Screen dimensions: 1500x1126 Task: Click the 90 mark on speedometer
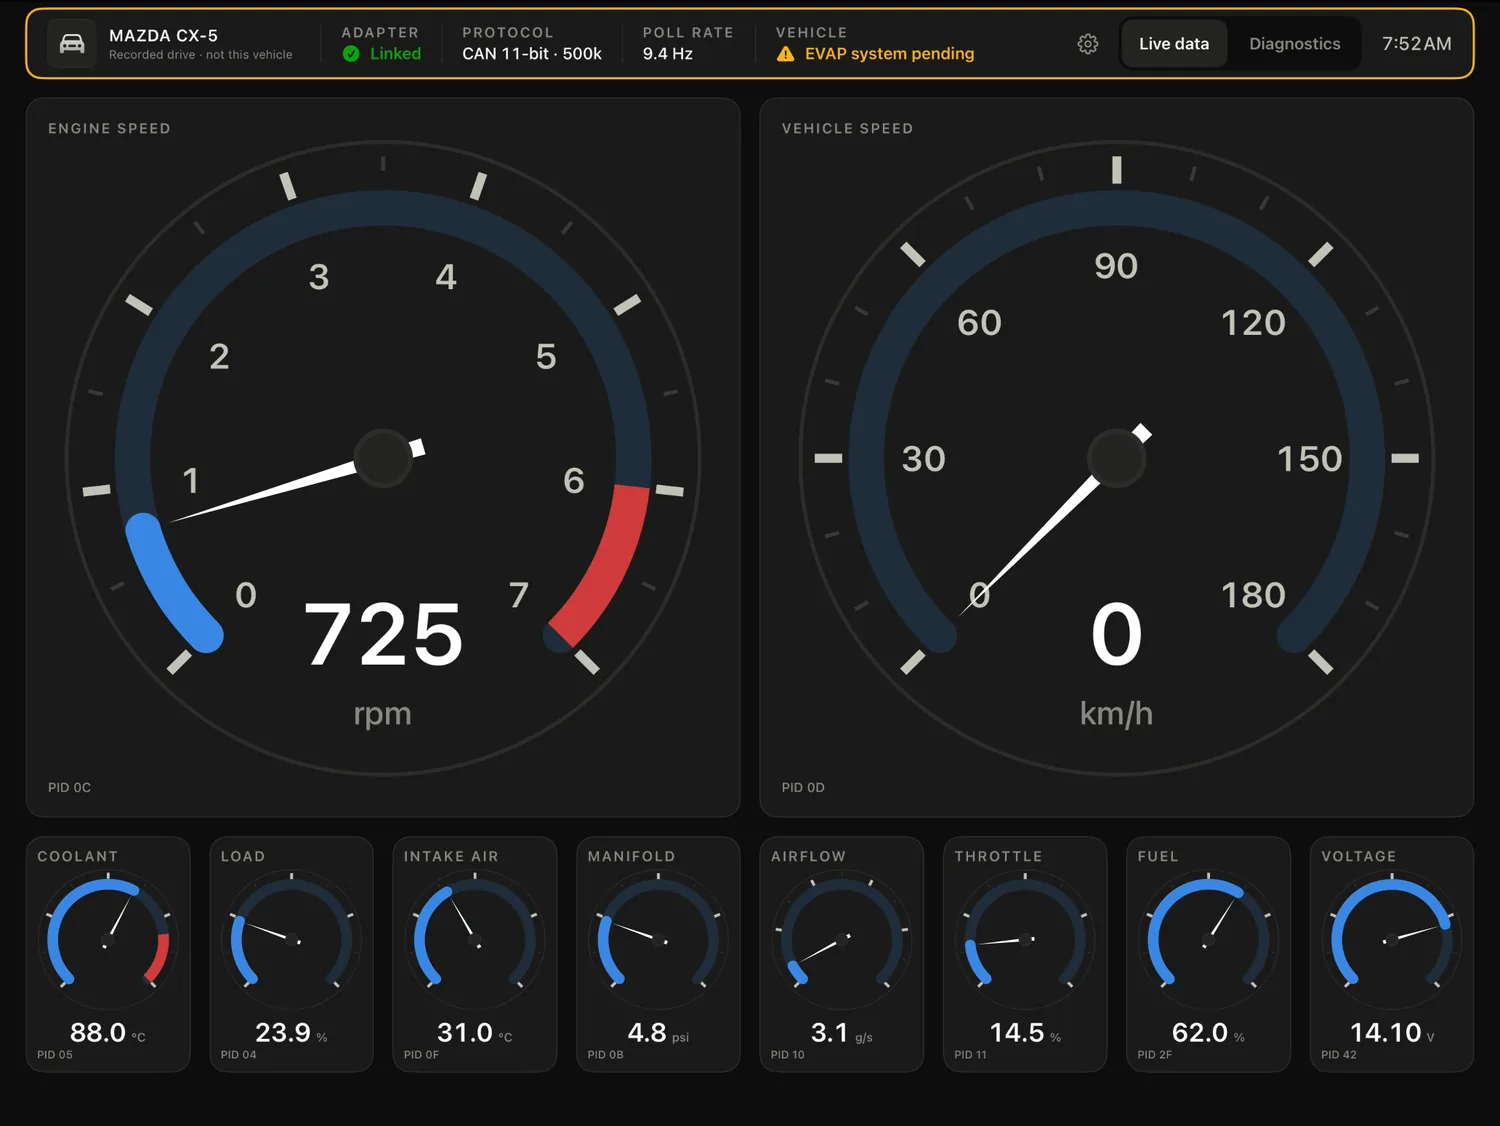pyautogui.click(x=1116, y=266)
